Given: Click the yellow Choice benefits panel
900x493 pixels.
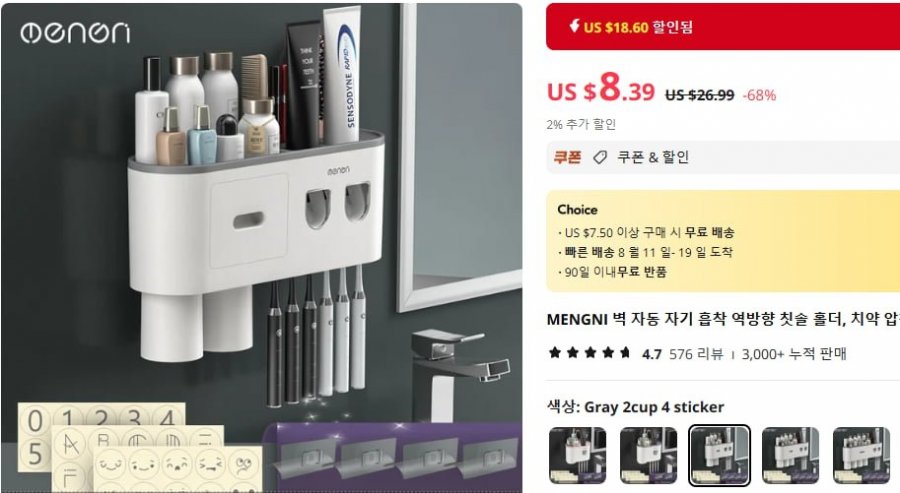Looking at the screenshot, I should (x=723, y=241).
